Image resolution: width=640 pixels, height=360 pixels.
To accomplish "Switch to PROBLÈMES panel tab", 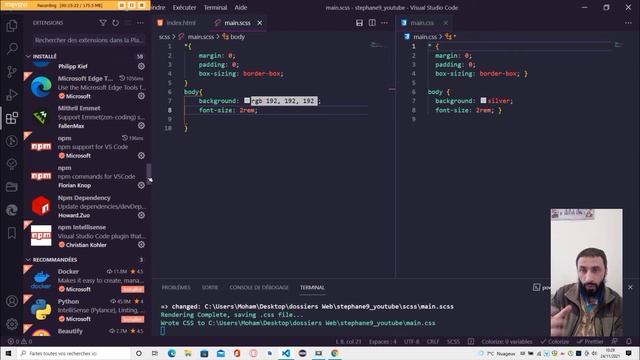I will (176, 287).
